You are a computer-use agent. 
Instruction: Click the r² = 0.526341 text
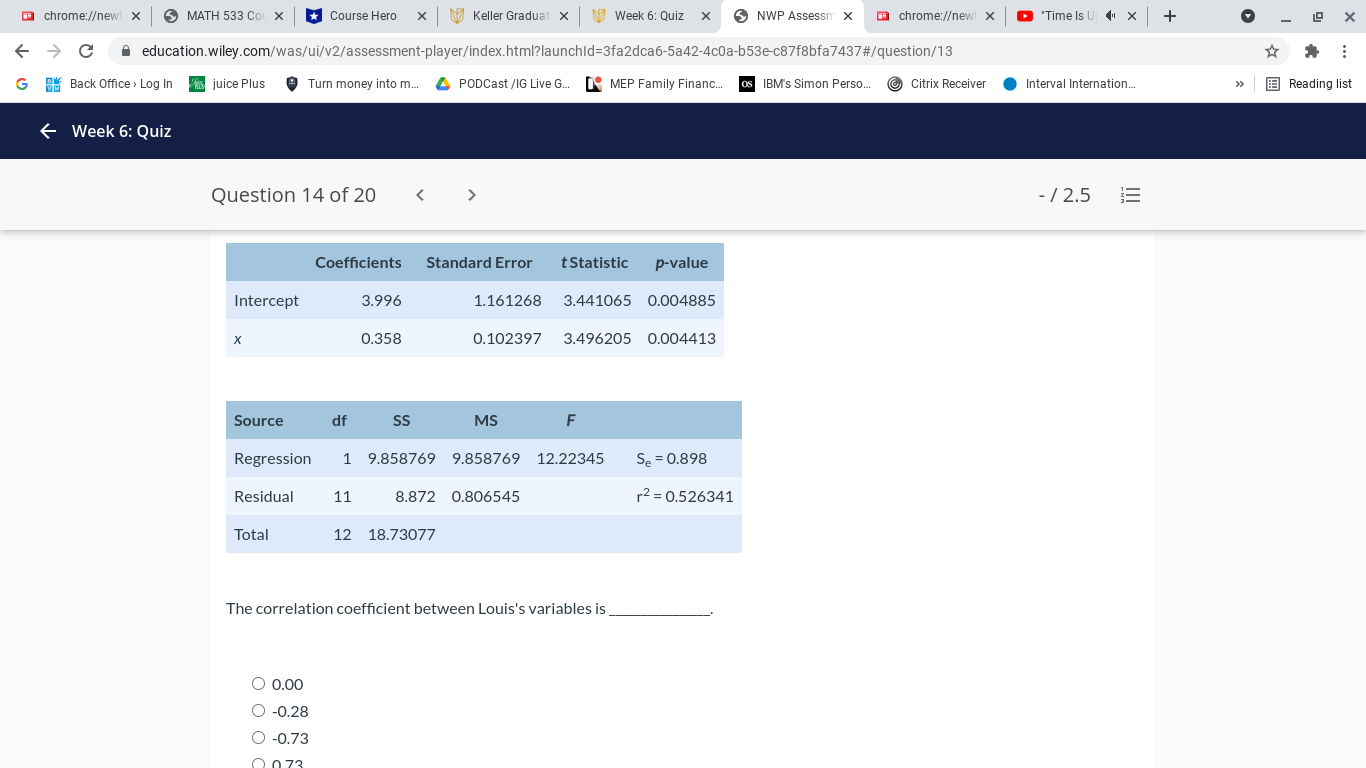click(685, 496)
